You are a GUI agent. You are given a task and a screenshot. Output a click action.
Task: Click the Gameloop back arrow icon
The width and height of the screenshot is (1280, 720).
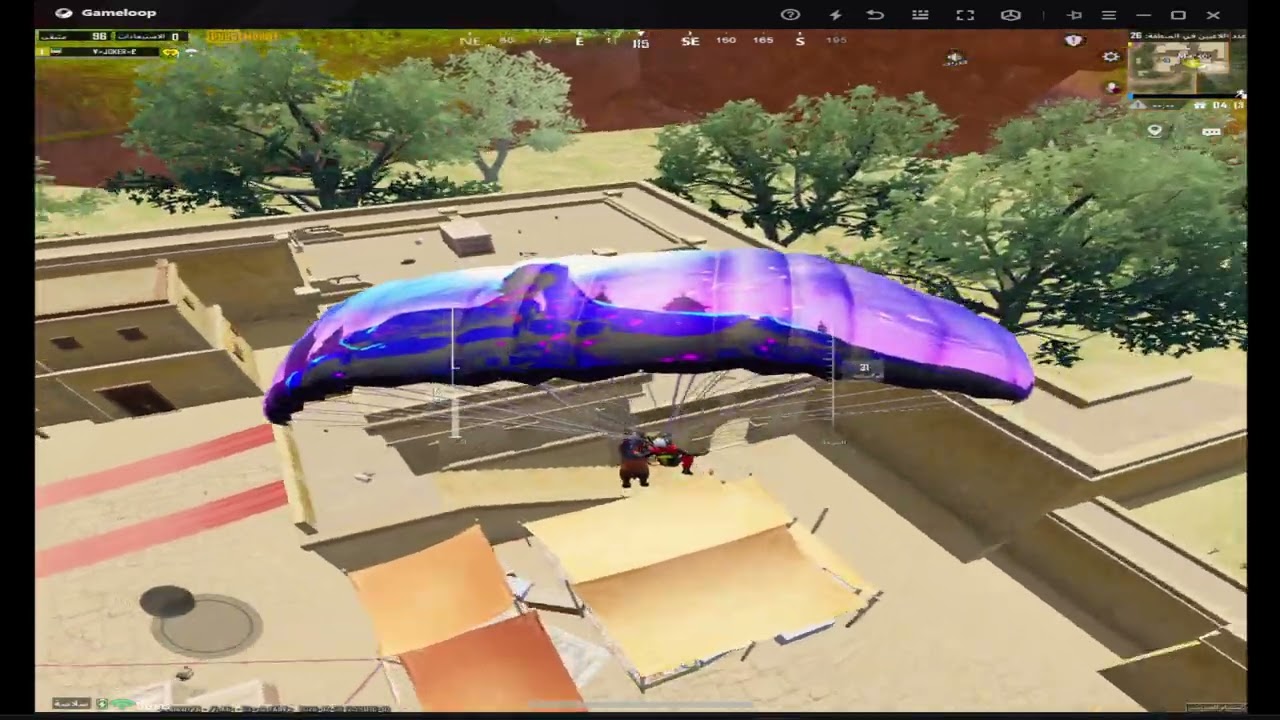[x=875, y=14]
